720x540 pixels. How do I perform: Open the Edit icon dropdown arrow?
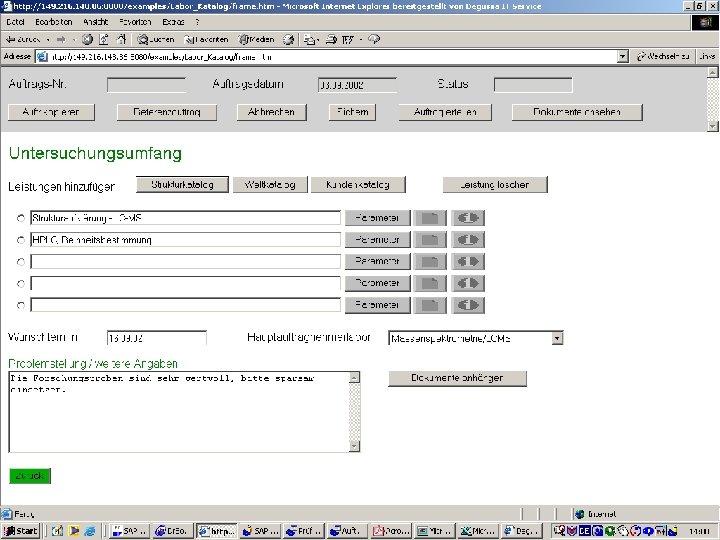361,40
